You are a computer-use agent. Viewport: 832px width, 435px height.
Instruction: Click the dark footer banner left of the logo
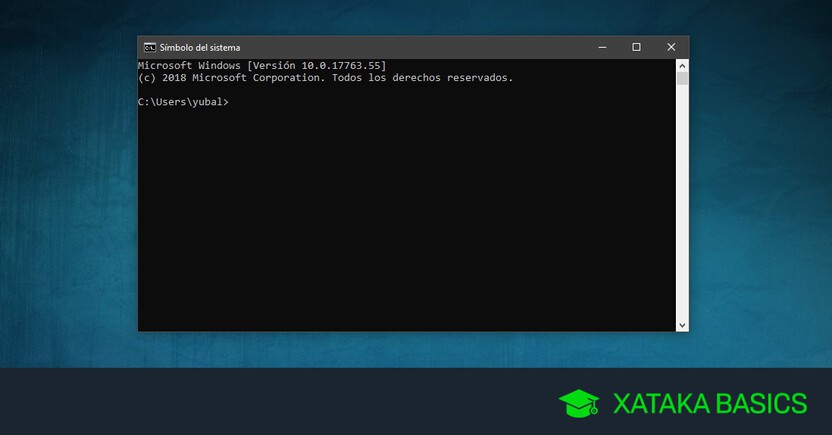(x=250, y=402)
